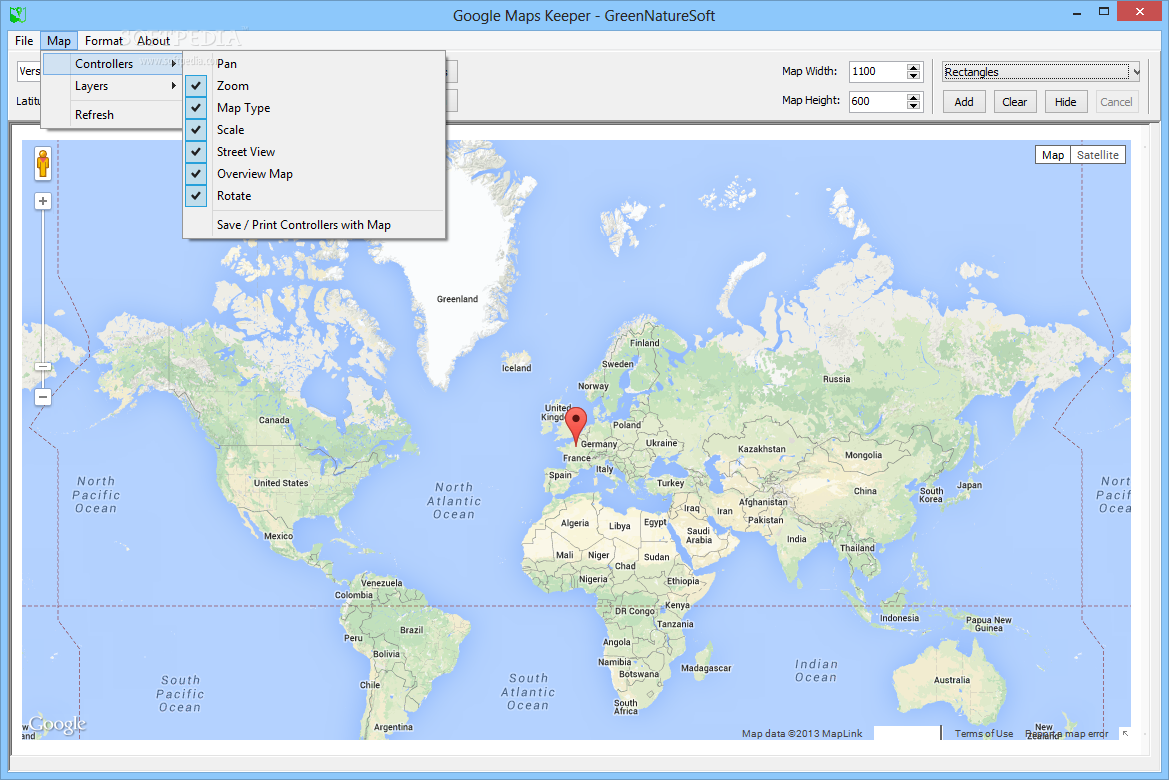Screen dimensions: 1169x780
Task: Click the Street View pegman icon
Action: coord(43,163)
